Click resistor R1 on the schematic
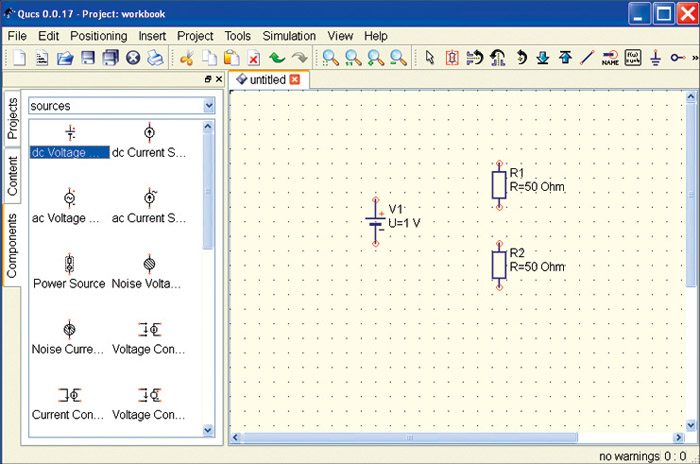Viewport: 700px width, 464px height. pyautogui.click(x=498, y=185)
